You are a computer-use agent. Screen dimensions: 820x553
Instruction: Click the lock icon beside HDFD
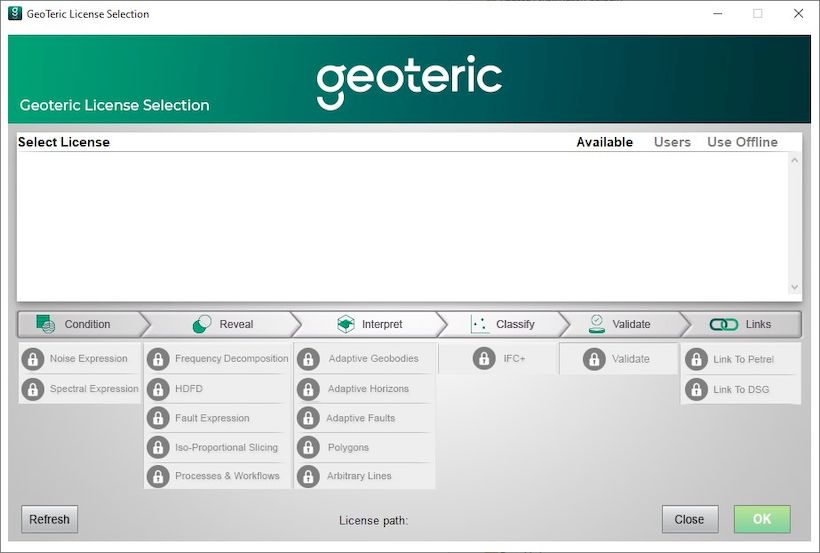[158, 389]
